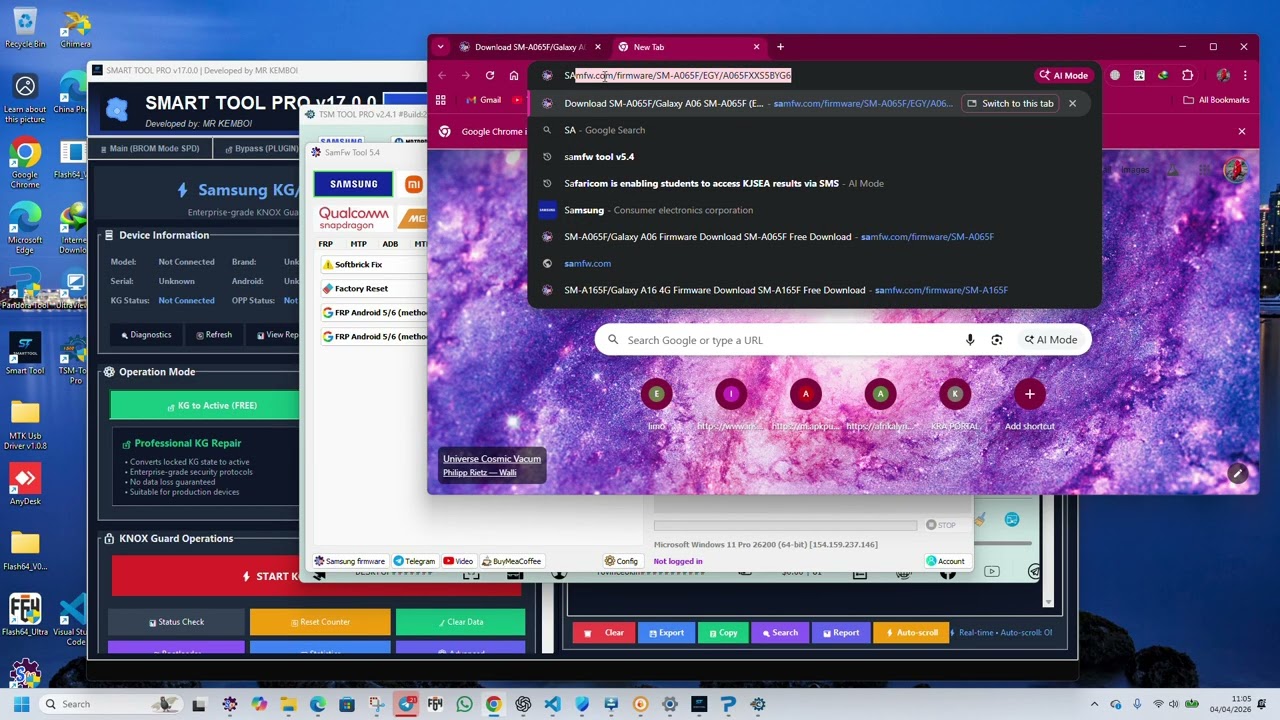Screen dimensions: 1280x720
Task: Open Account in SamFw Tool
Action: coord(946,561)
